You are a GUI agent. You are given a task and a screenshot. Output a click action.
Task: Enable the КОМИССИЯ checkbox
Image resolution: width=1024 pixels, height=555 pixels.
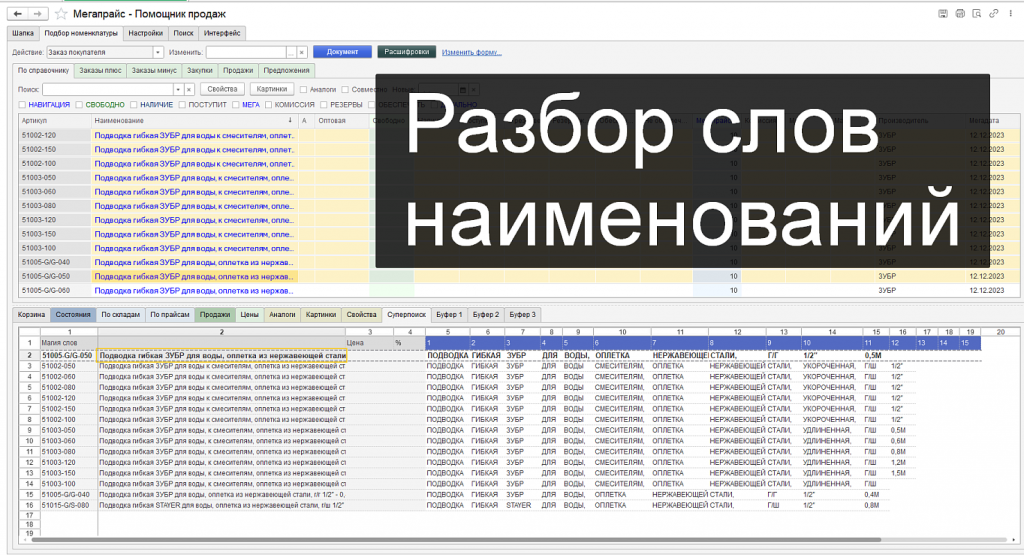[x=268, y=104]
